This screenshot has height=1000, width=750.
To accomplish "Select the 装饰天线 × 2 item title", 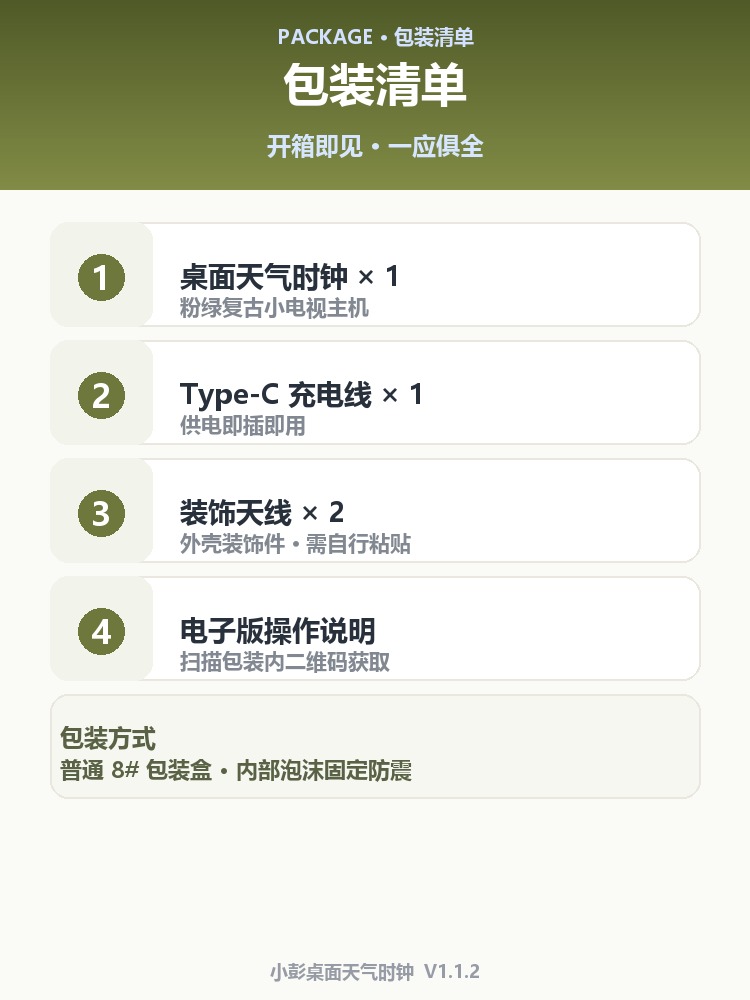I will click(262, 513).
